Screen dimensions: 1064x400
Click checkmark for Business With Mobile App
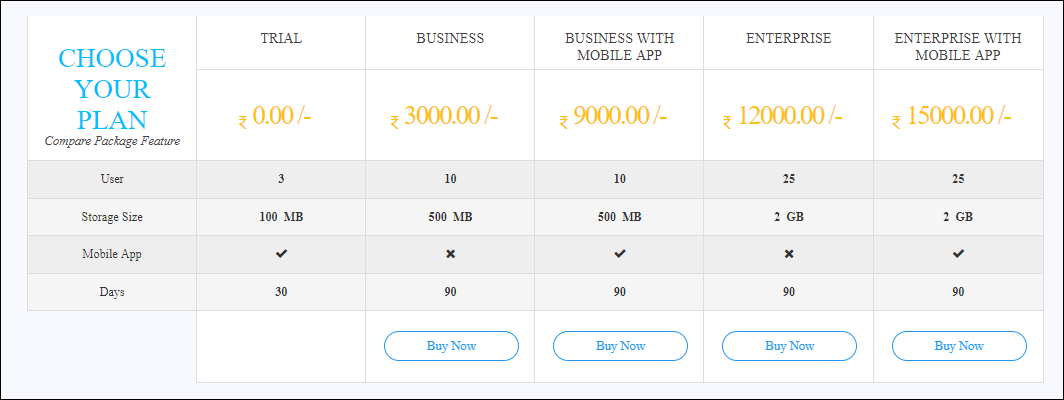(620, 254)
